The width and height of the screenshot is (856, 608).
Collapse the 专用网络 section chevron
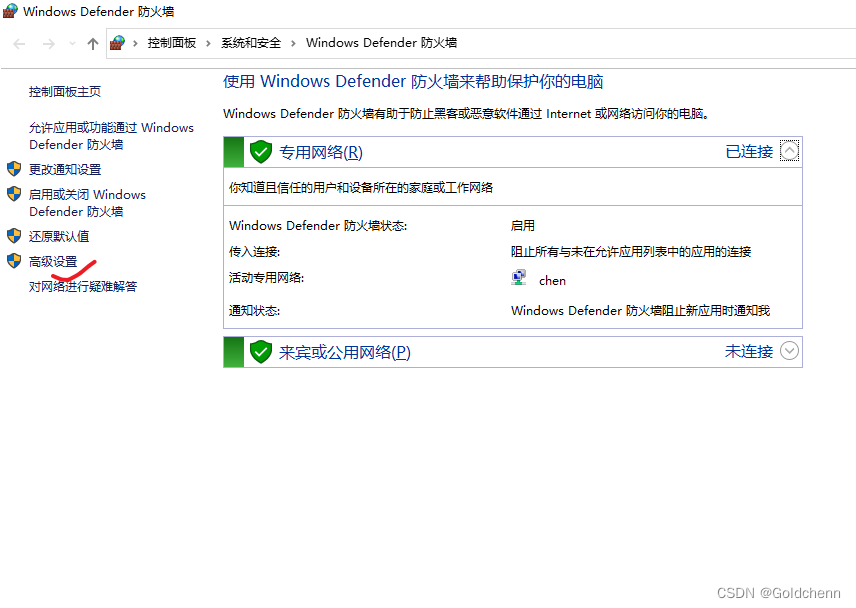click(789, 150)
